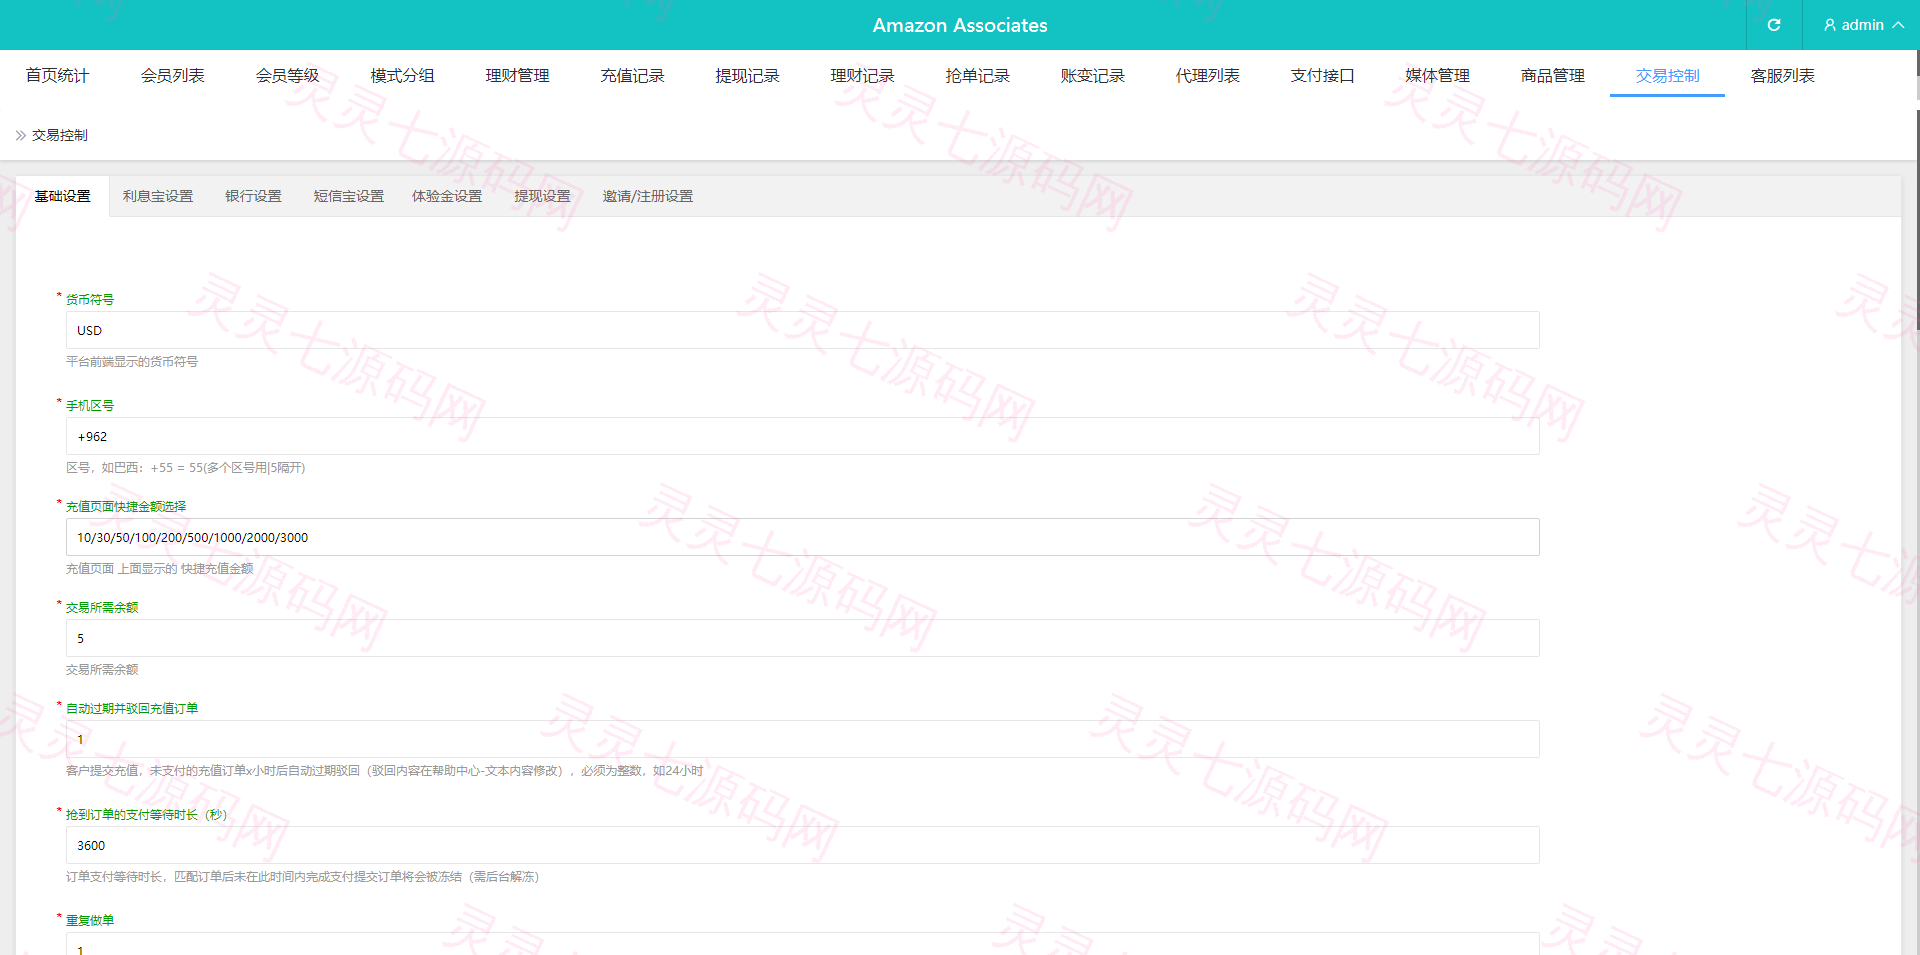Click the refresh icon in header
1920x955 pixels.
pos(1774,25)
